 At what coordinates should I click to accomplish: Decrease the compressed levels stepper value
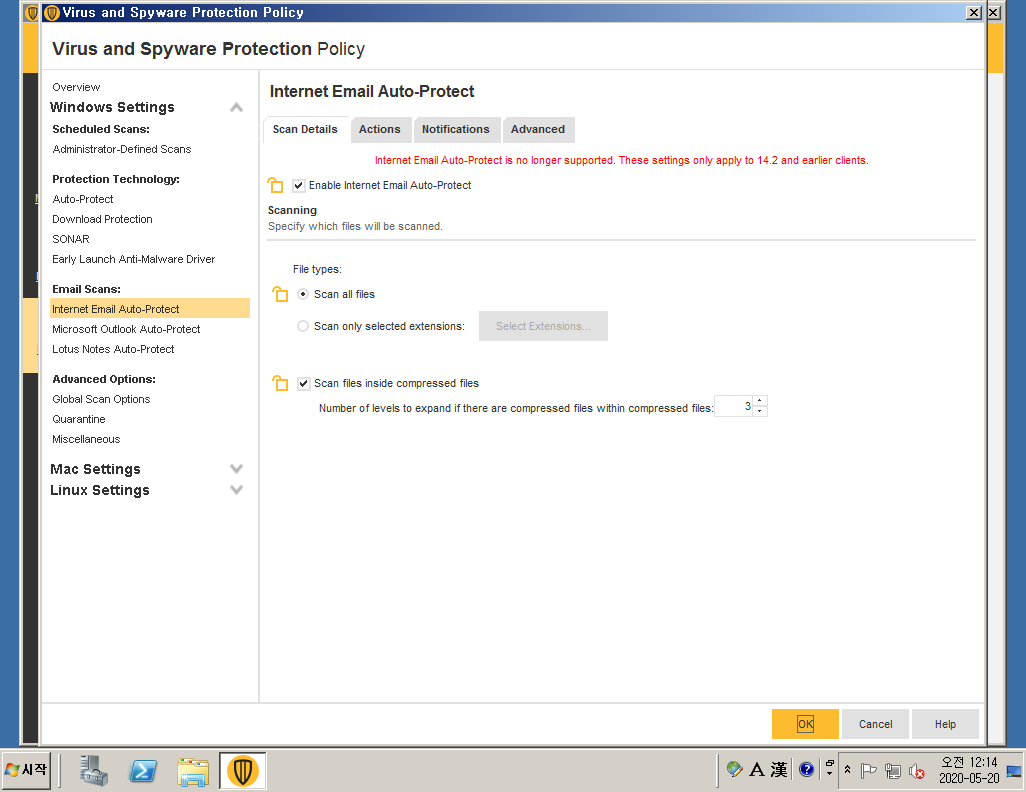760,411
